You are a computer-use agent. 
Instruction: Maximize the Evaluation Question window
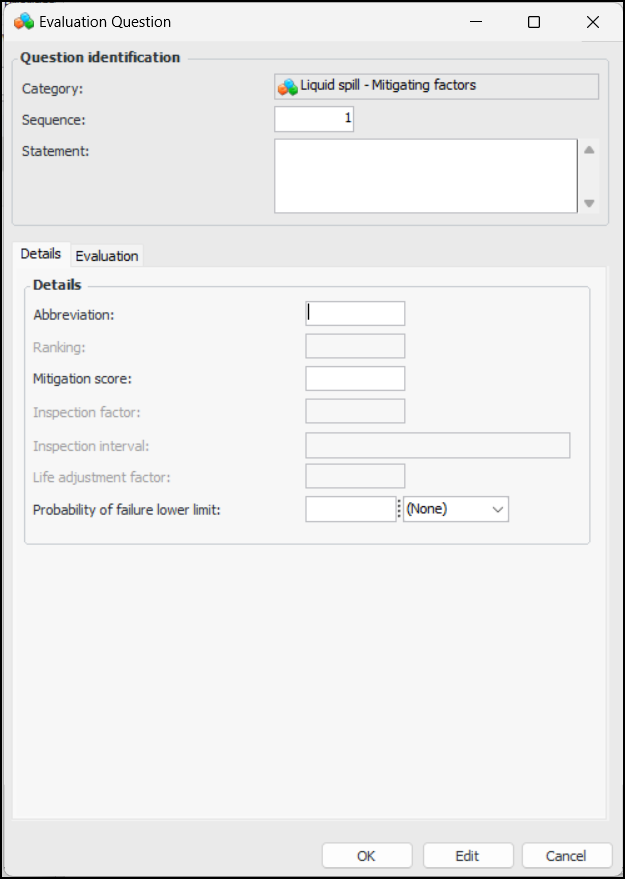pos(534,22)
